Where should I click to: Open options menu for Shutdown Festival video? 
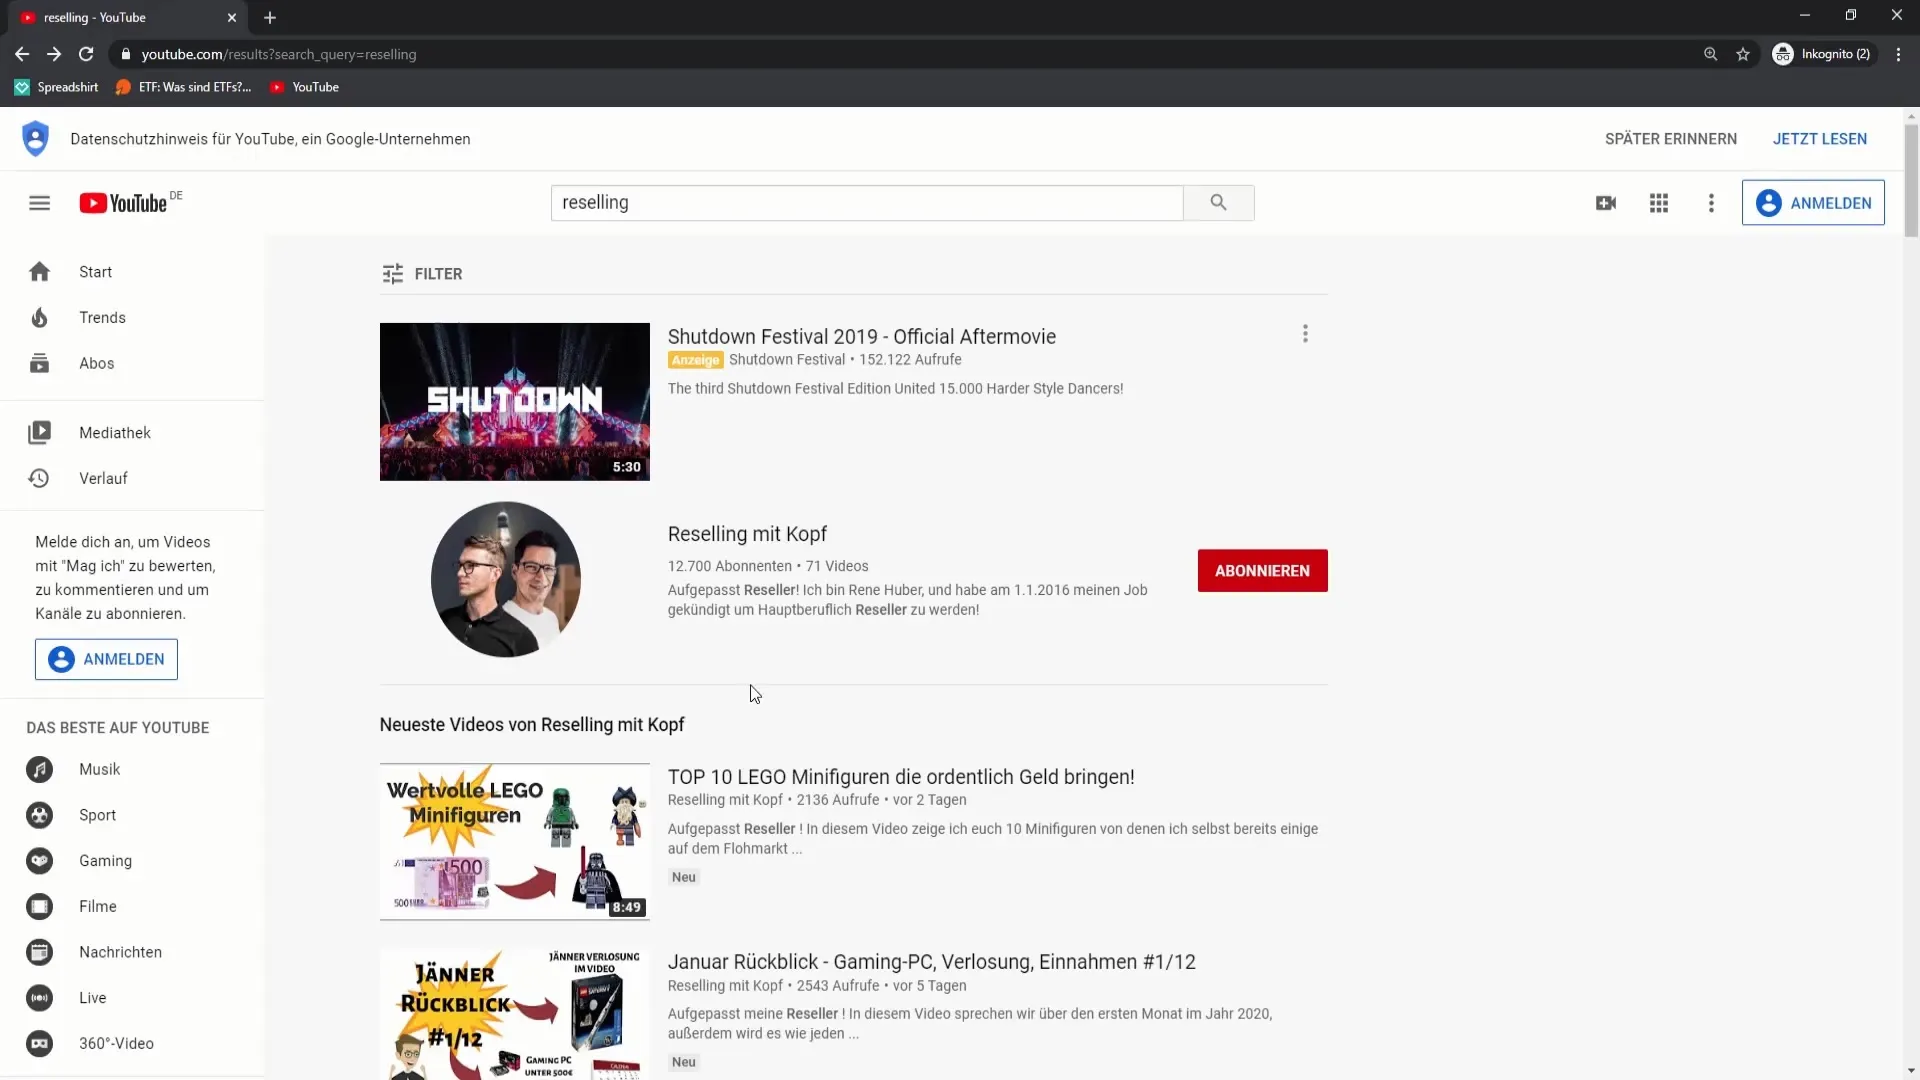(x=1305, y=334)
